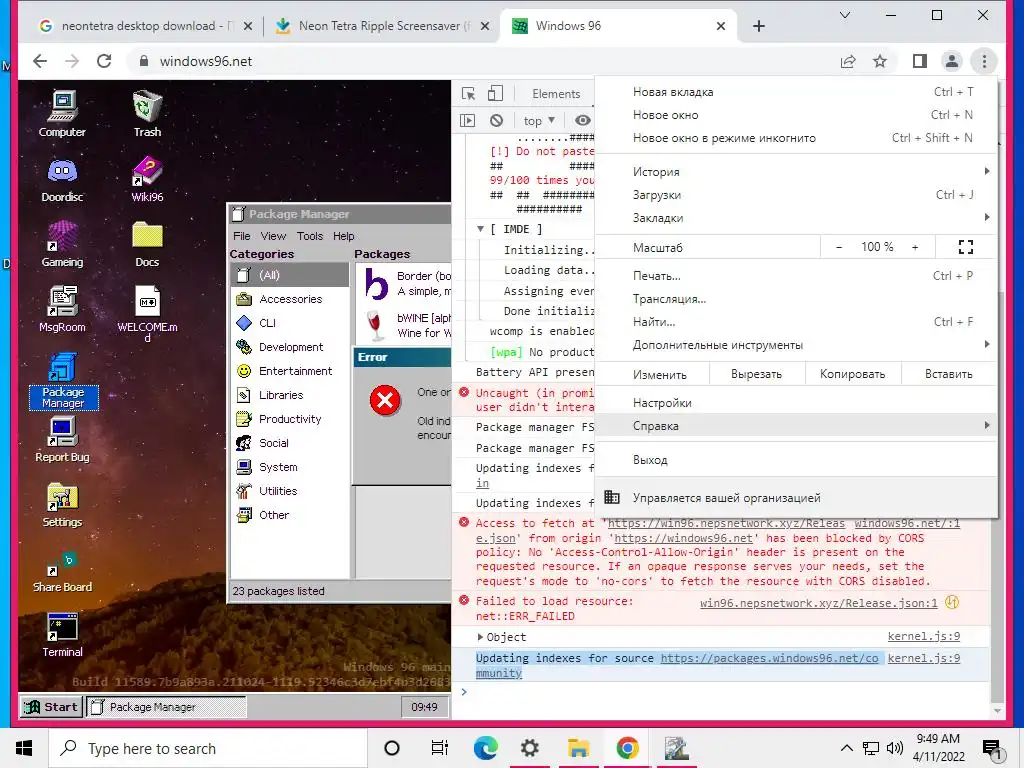Launch the Share Board desktop shortcut
Viewport: 1024px width, 768px height.
click(x=62, y=571)
